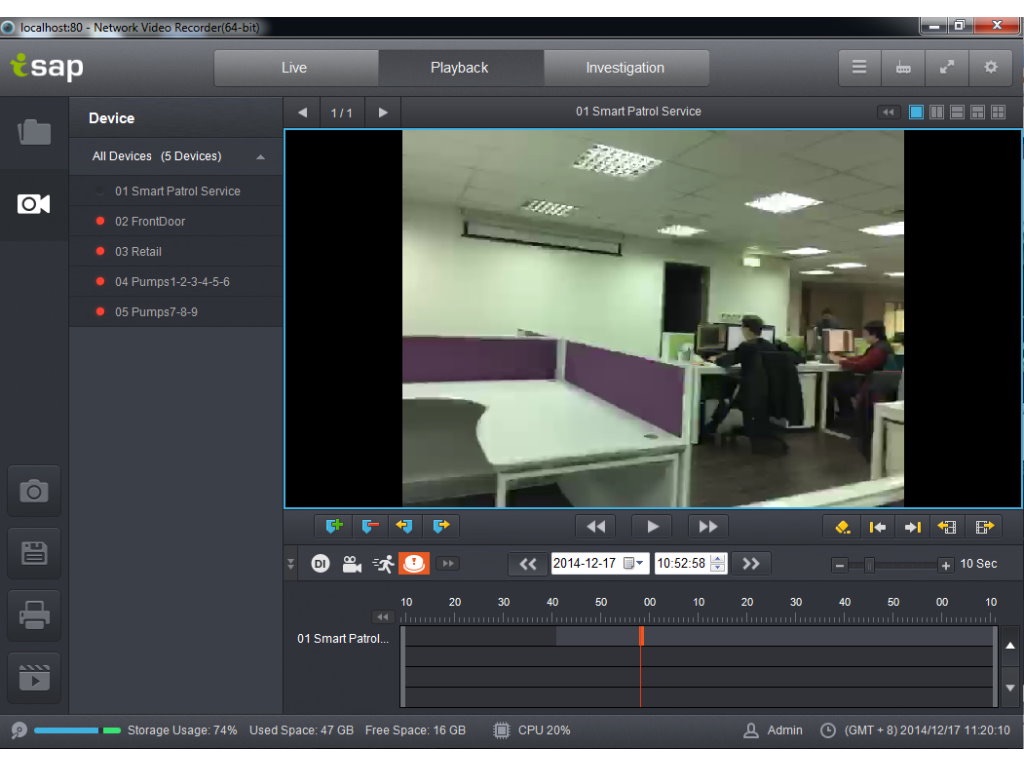Click the timeline zoom slider handle
Image resolution: width=1024 pixels, height=768 pixels.
[x=869, y=565]
